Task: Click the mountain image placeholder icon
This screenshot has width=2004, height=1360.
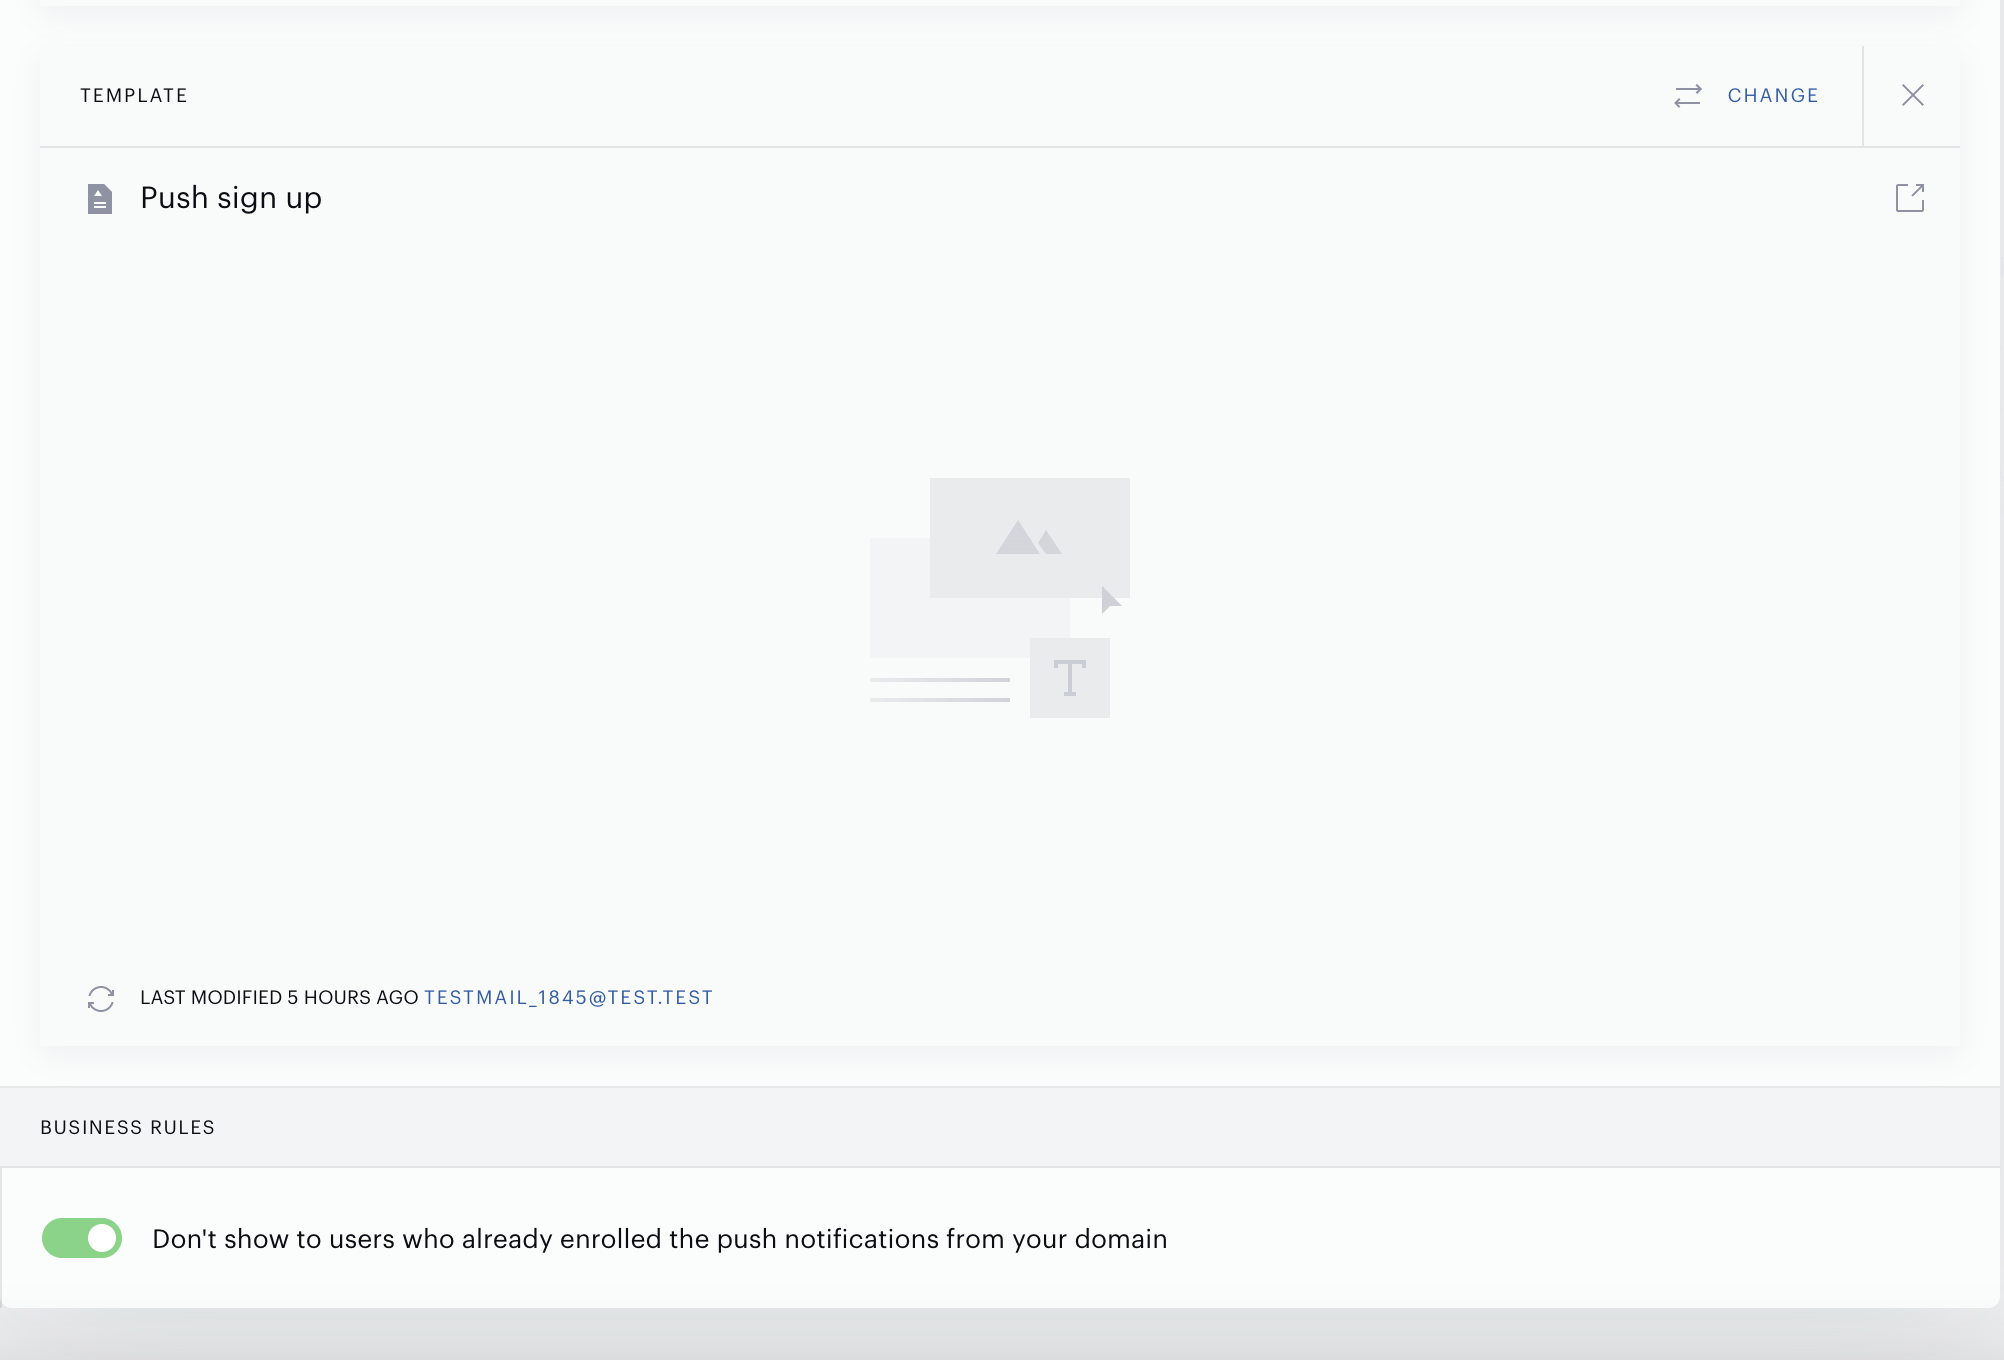Action: [x=1029, y=538]
